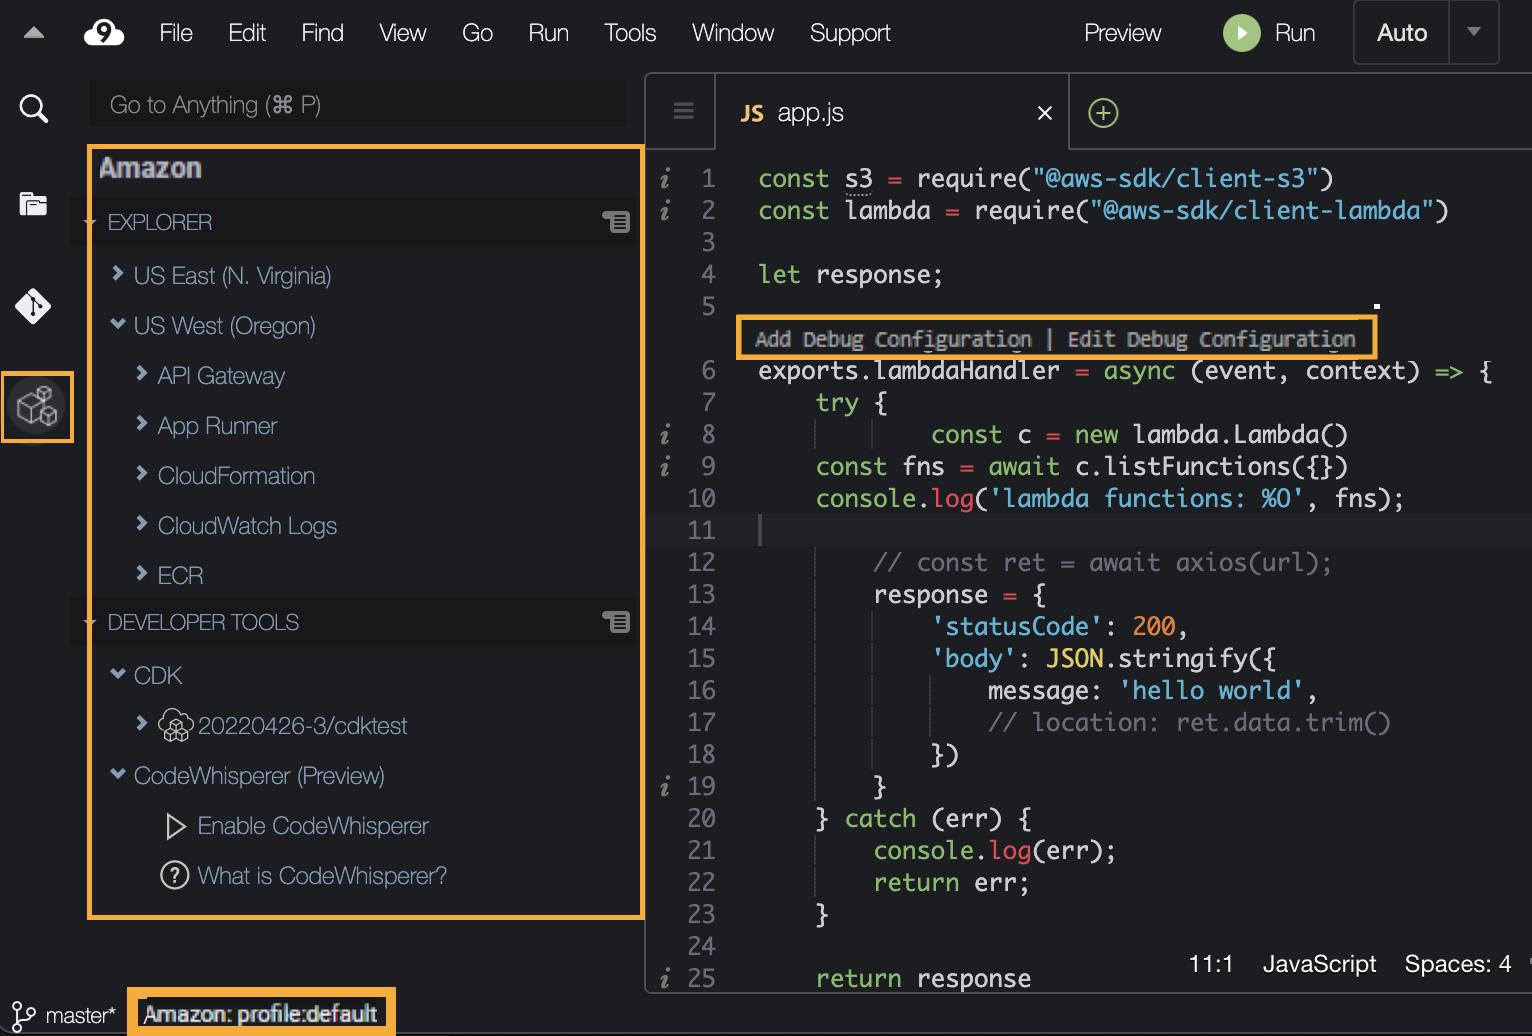Open the tab list menu icon

tap(684, 111)
